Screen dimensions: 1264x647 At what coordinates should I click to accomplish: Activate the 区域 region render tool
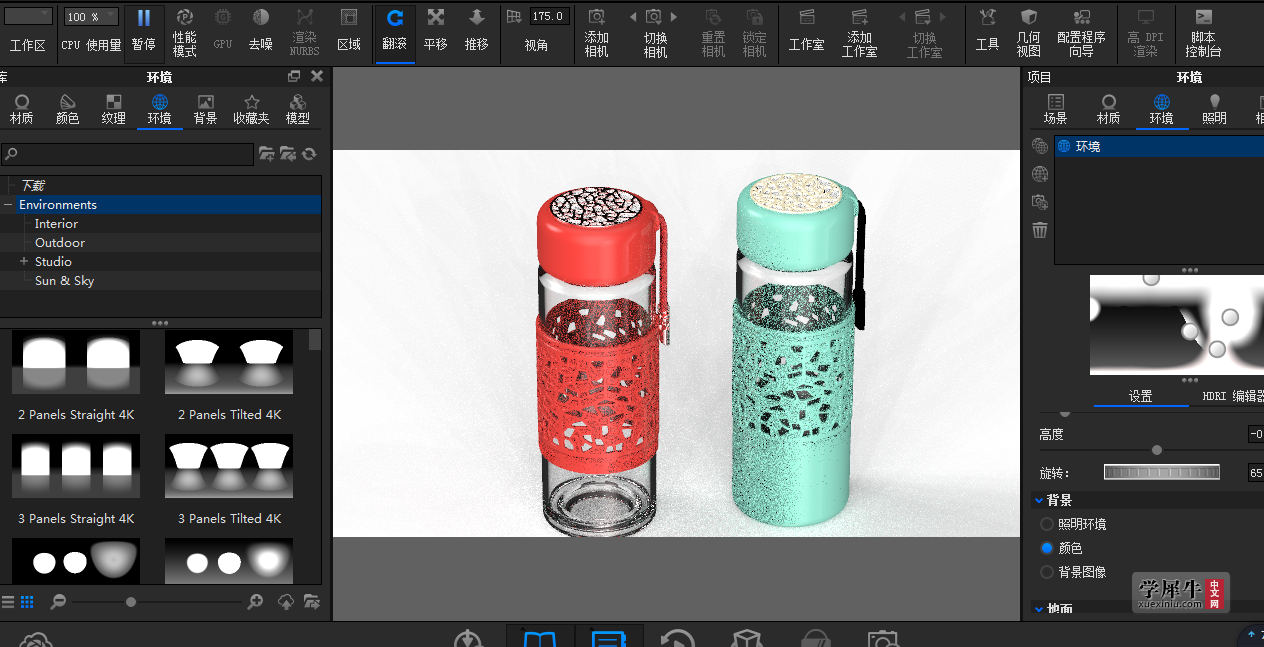click(349, 30)
